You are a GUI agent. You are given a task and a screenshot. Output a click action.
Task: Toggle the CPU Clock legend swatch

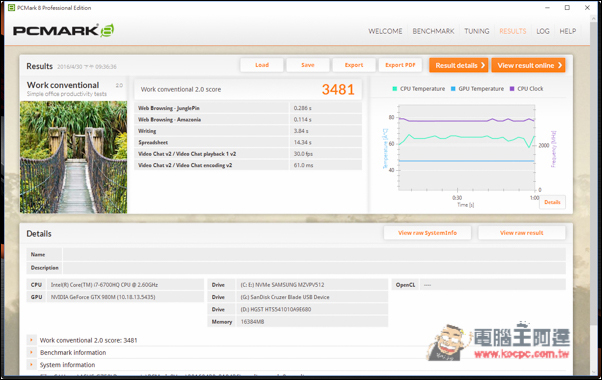[512, 89]
